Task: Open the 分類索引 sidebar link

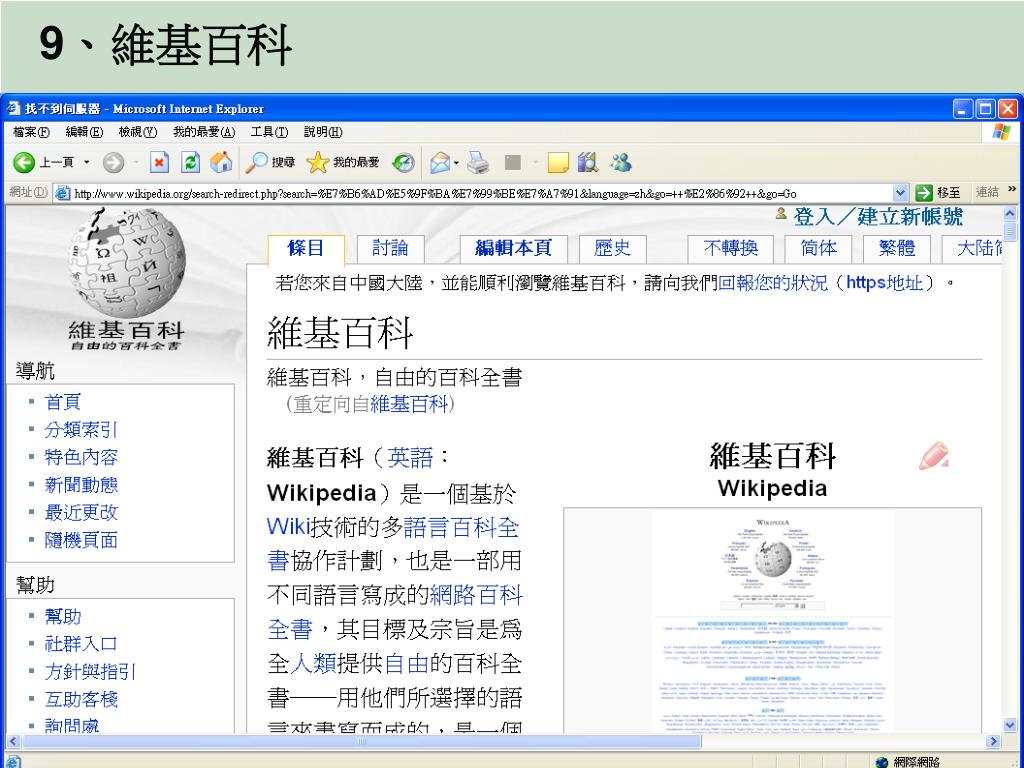Action: click(81, 430)
